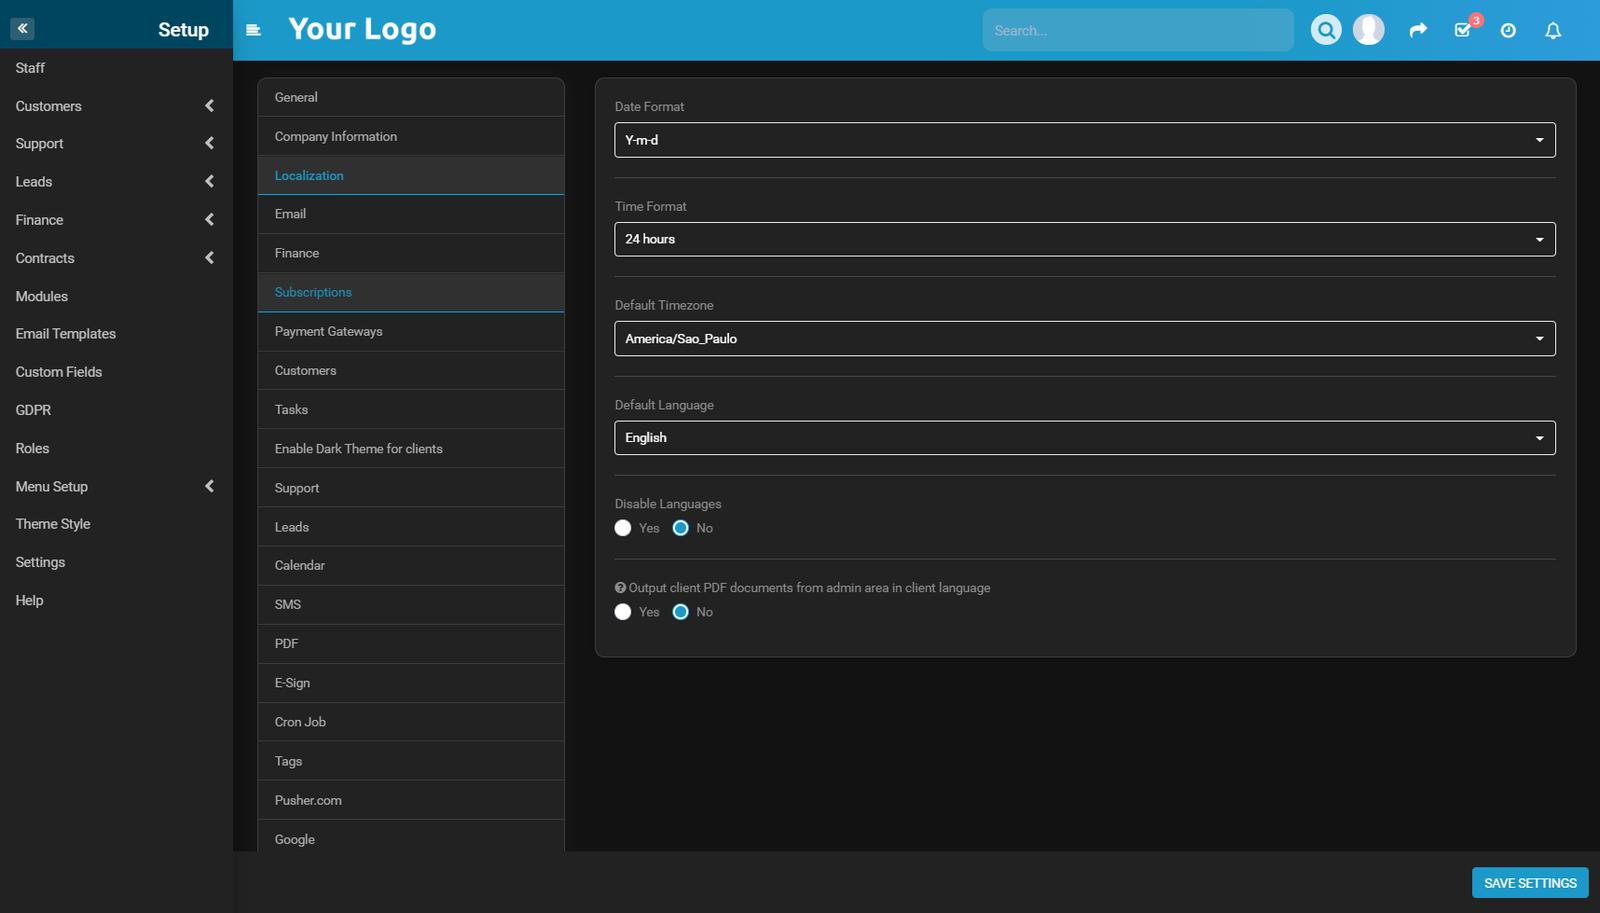Open the Default Timezone dropdown
Image resolution: width=1600 pixels, height=913 pixels.
tap(1084, 338)
